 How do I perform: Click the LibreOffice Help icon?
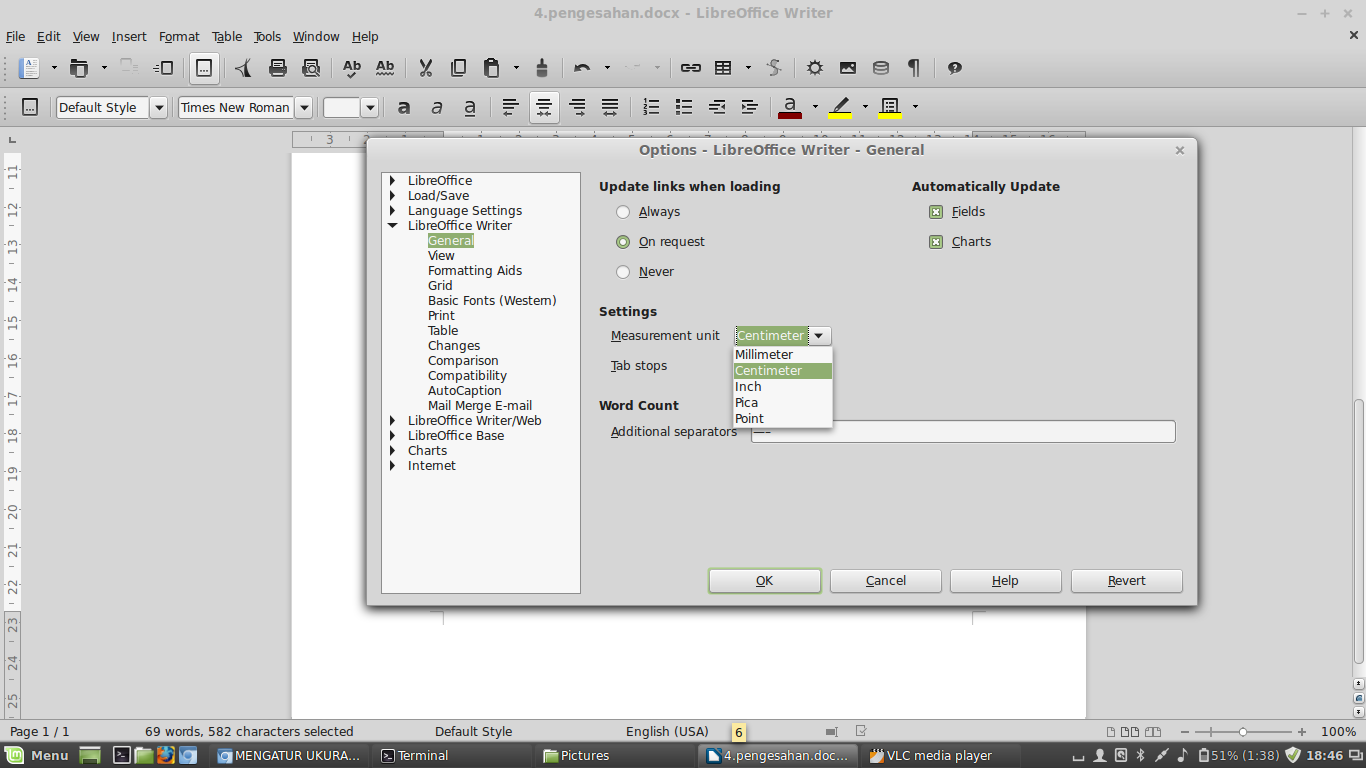coord(955,68)
